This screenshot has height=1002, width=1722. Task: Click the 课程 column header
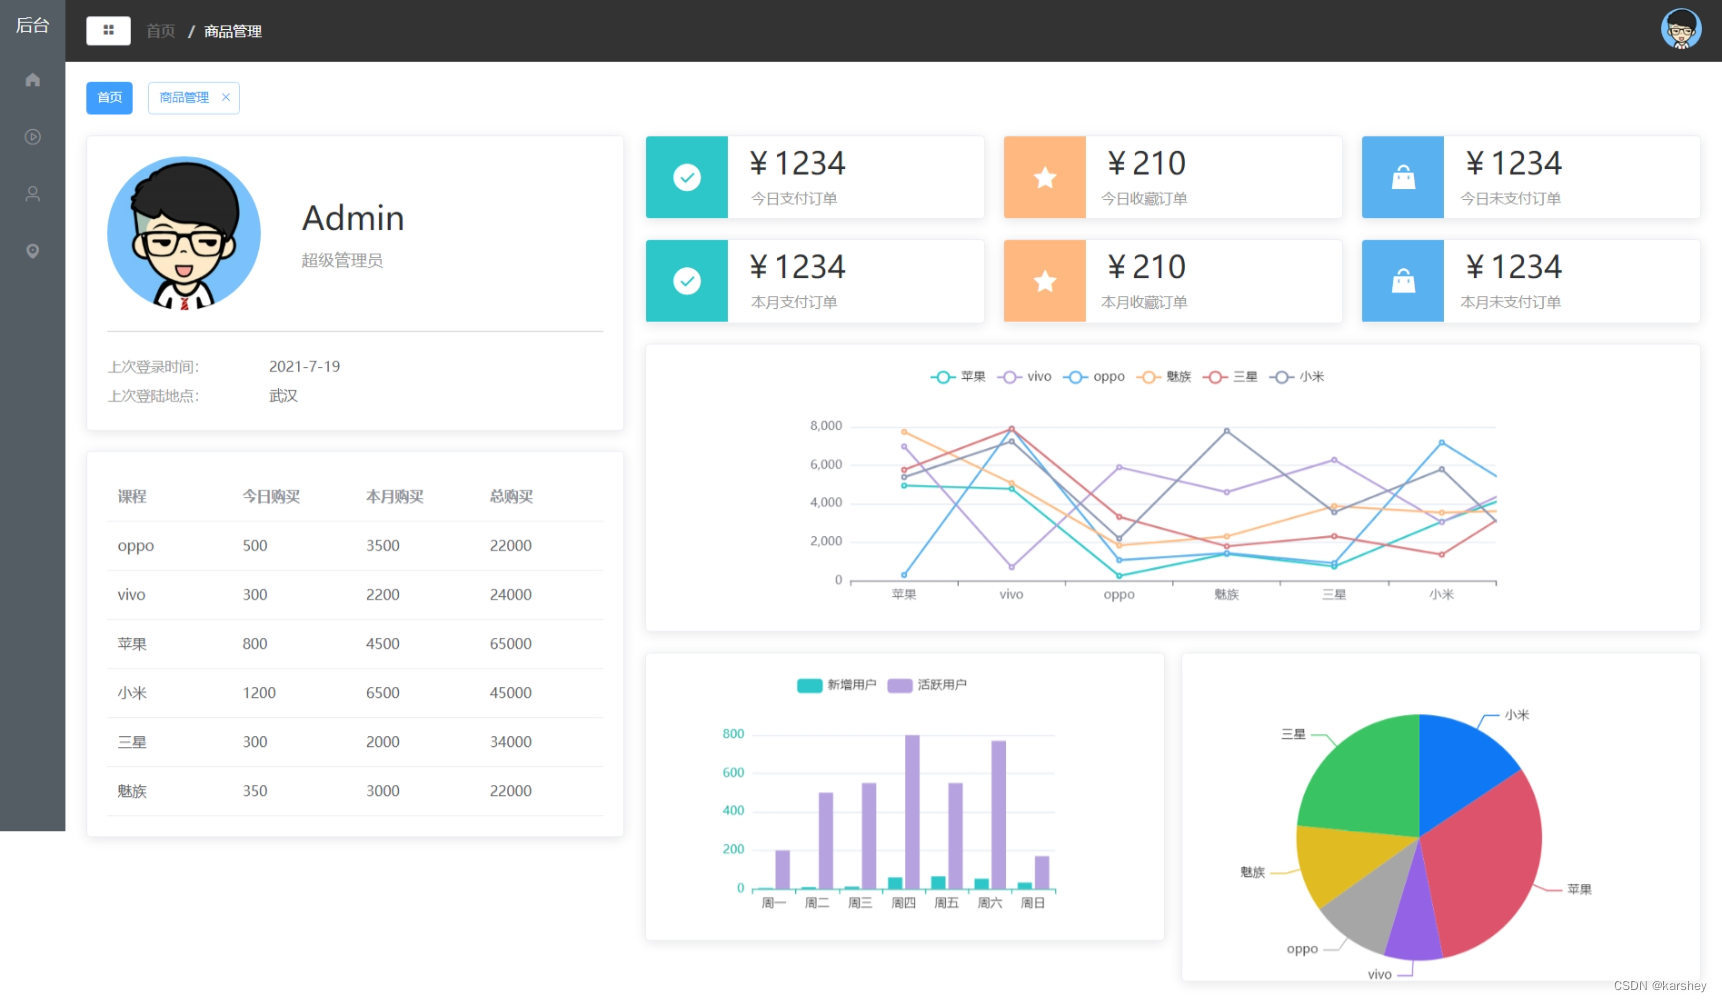click(132, 497)
